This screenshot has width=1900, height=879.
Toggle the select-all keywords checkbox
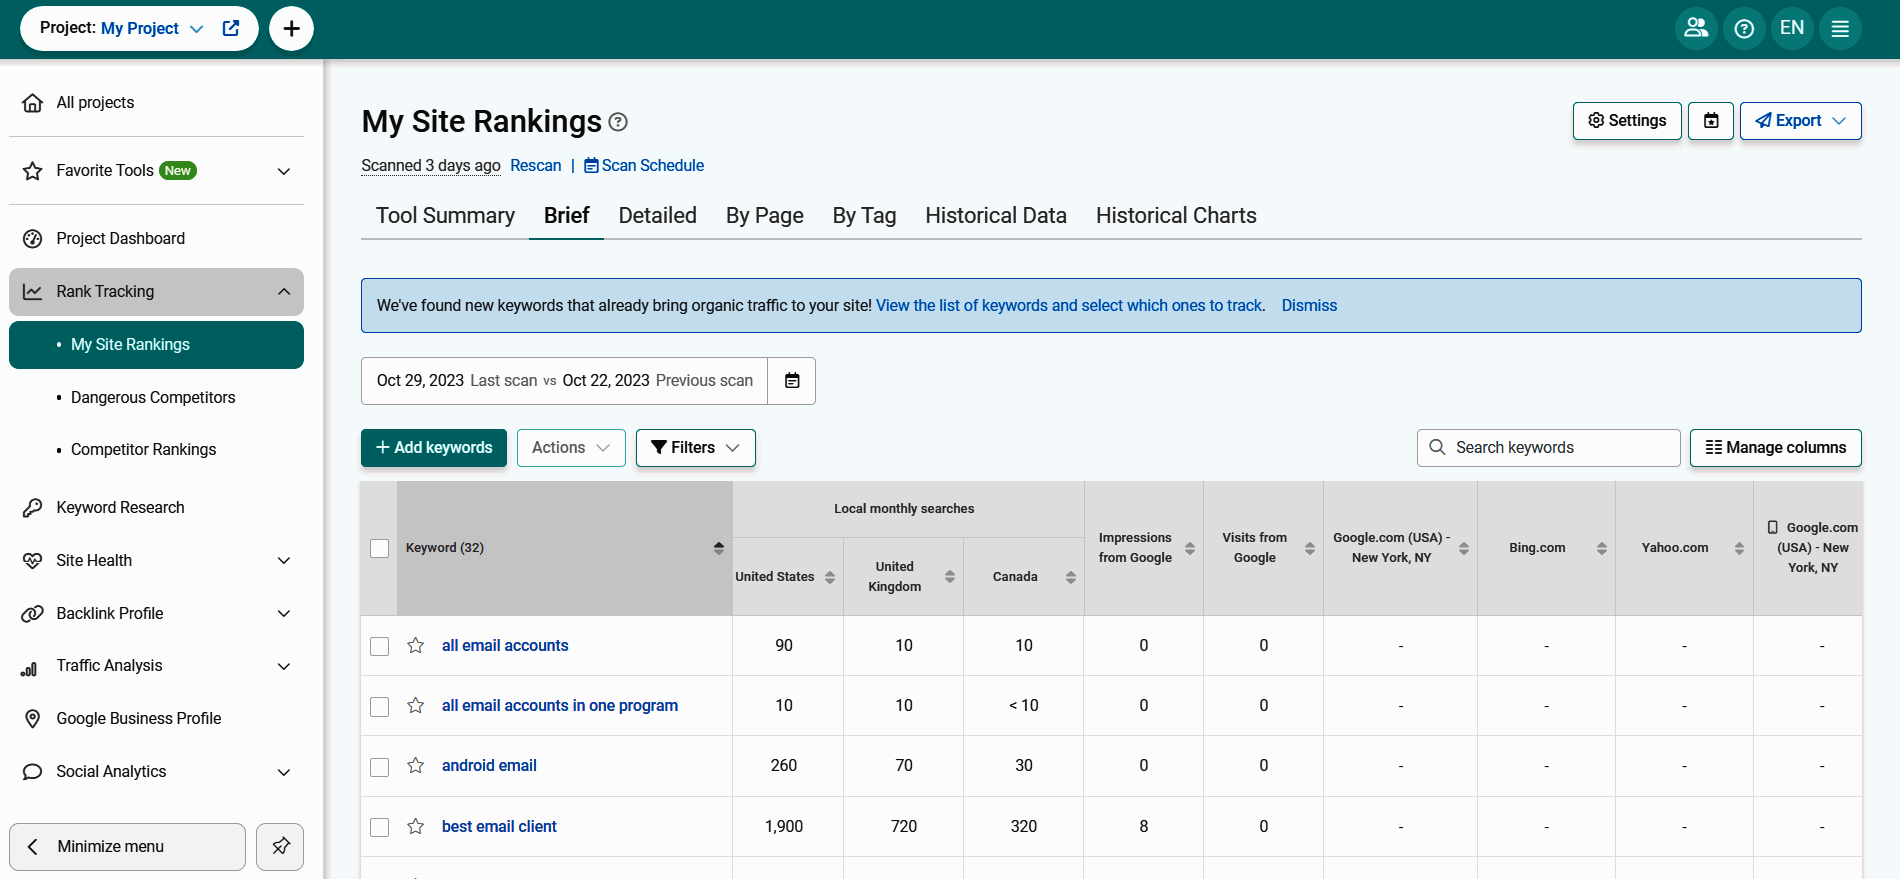pos(380,548)
